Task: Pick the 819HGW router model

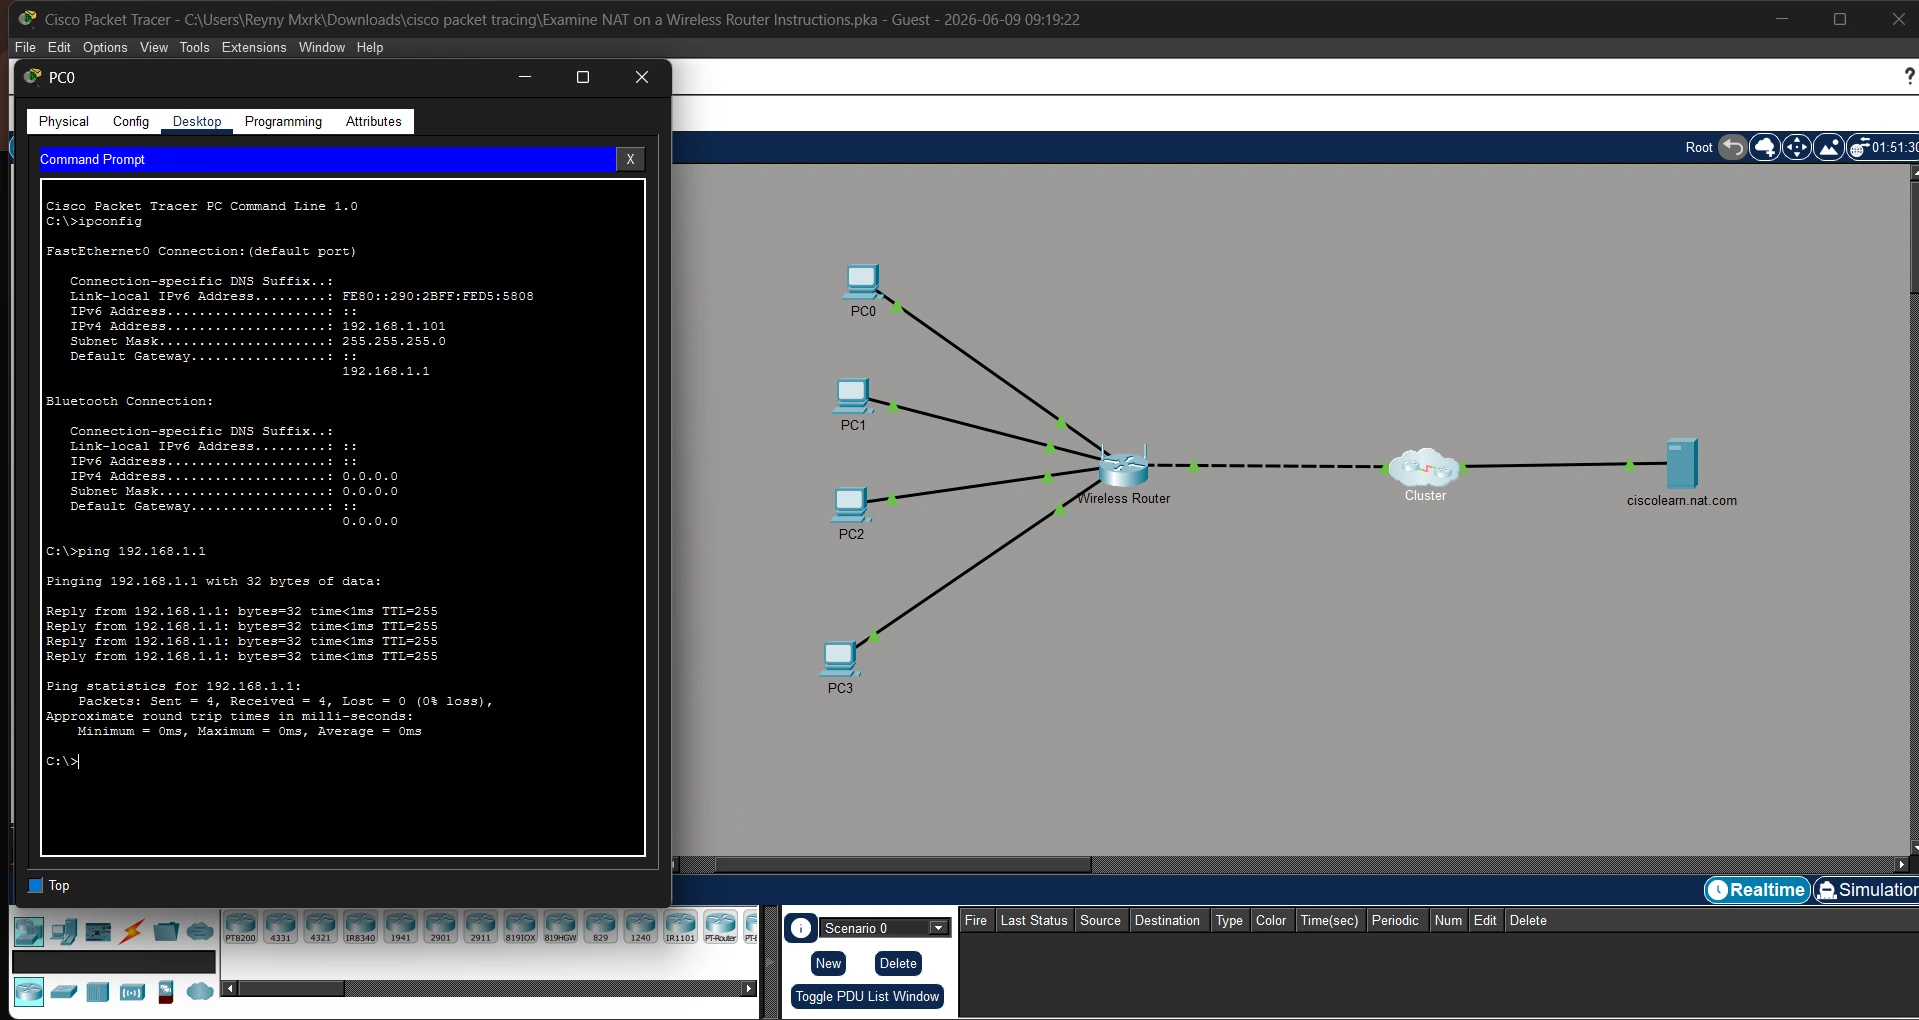Action: click(x=560, y=927)
